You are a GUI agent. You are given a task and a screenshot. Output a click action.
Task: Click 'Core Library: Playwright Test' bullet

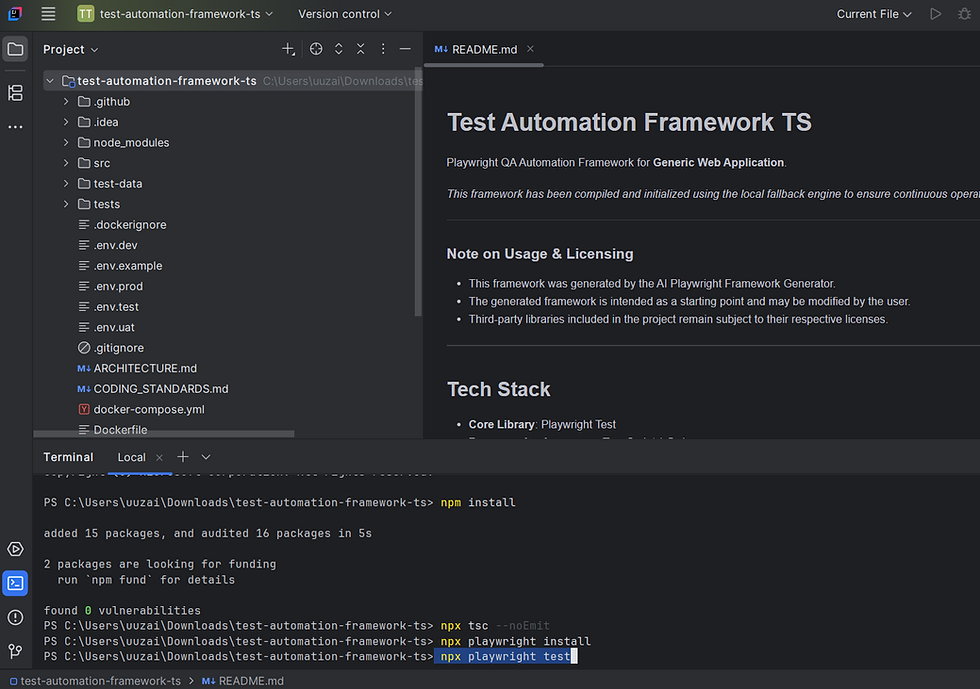542,425
